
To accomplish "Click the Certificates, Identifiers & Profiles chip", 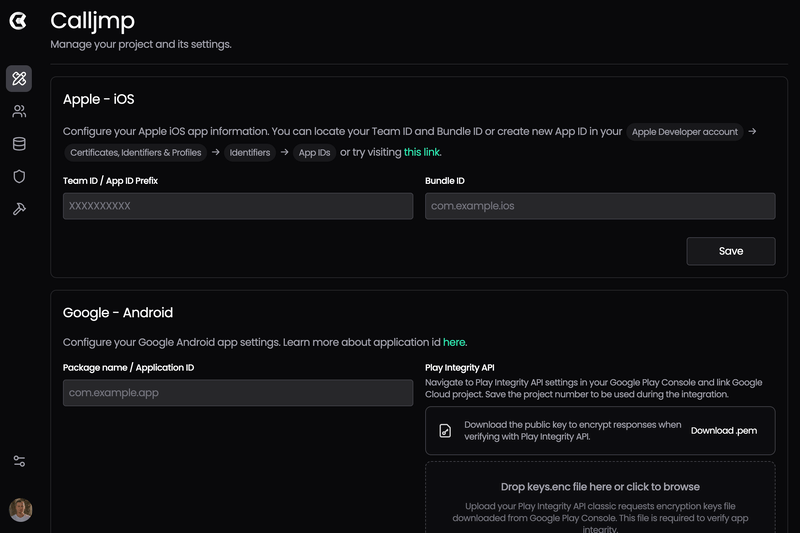I will [x=135, y=153].
